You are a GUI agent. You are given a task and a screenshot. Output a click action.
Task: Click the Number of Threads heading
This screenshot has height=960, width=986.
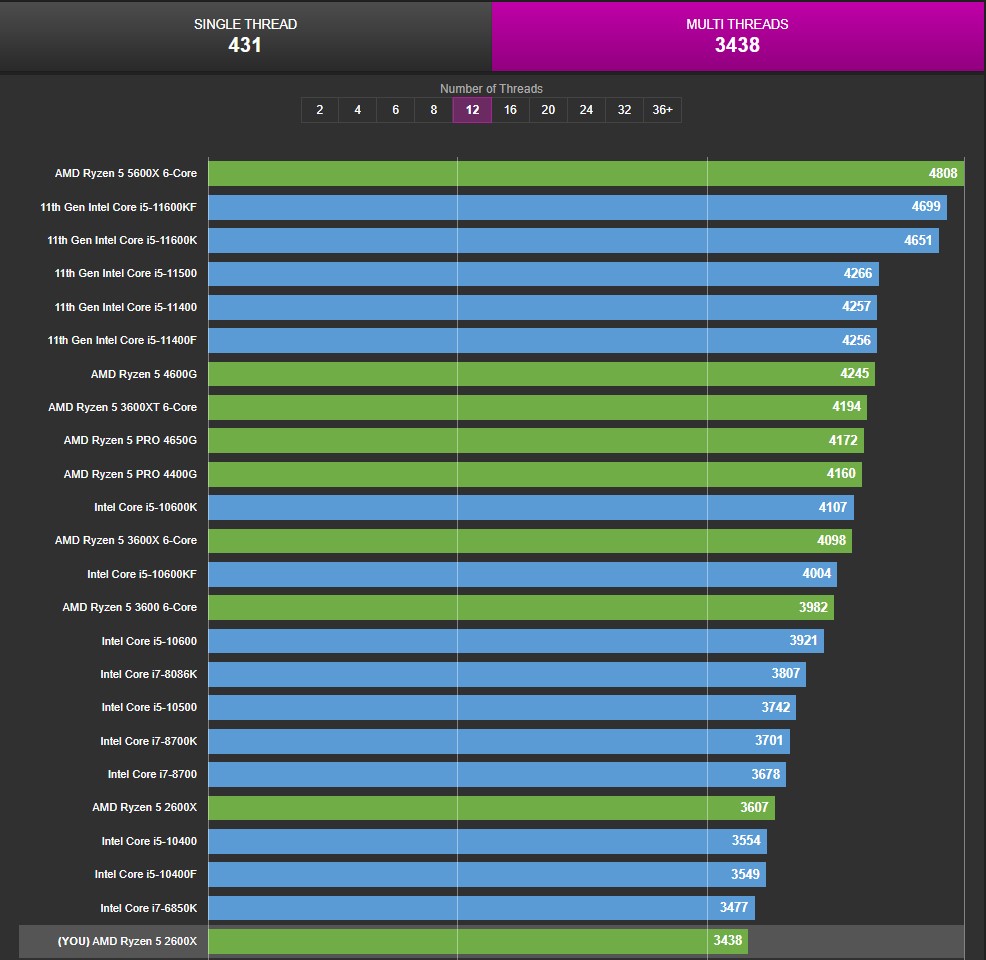click(491, 89)
